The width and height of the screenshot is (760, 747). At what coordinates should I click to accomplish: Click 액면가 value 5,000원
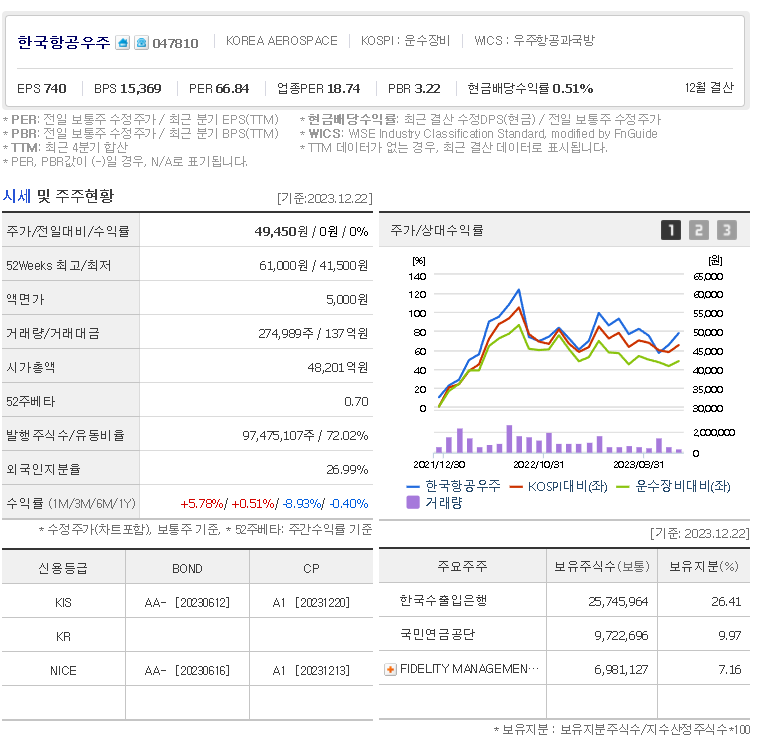[347, 300]
